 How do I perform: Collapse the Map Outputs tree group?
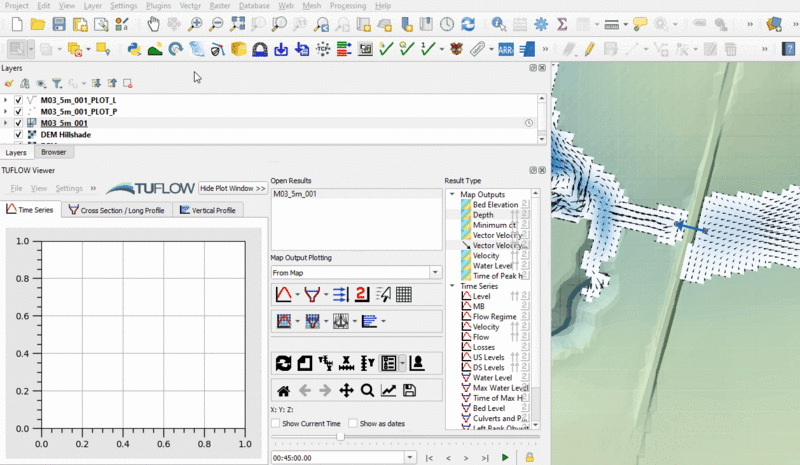(451, 194)
